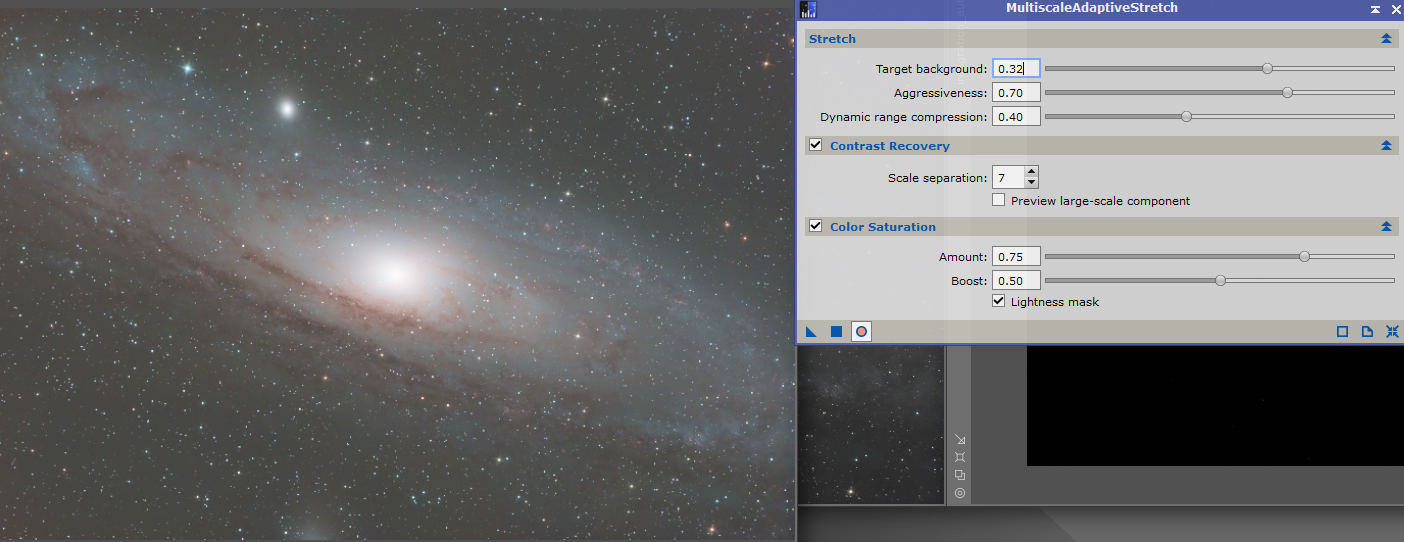The height and width of the screenshot is (542, 1404).
Task: Decrease Scale separation with down arrow
Action: [x=1032, y=183]
